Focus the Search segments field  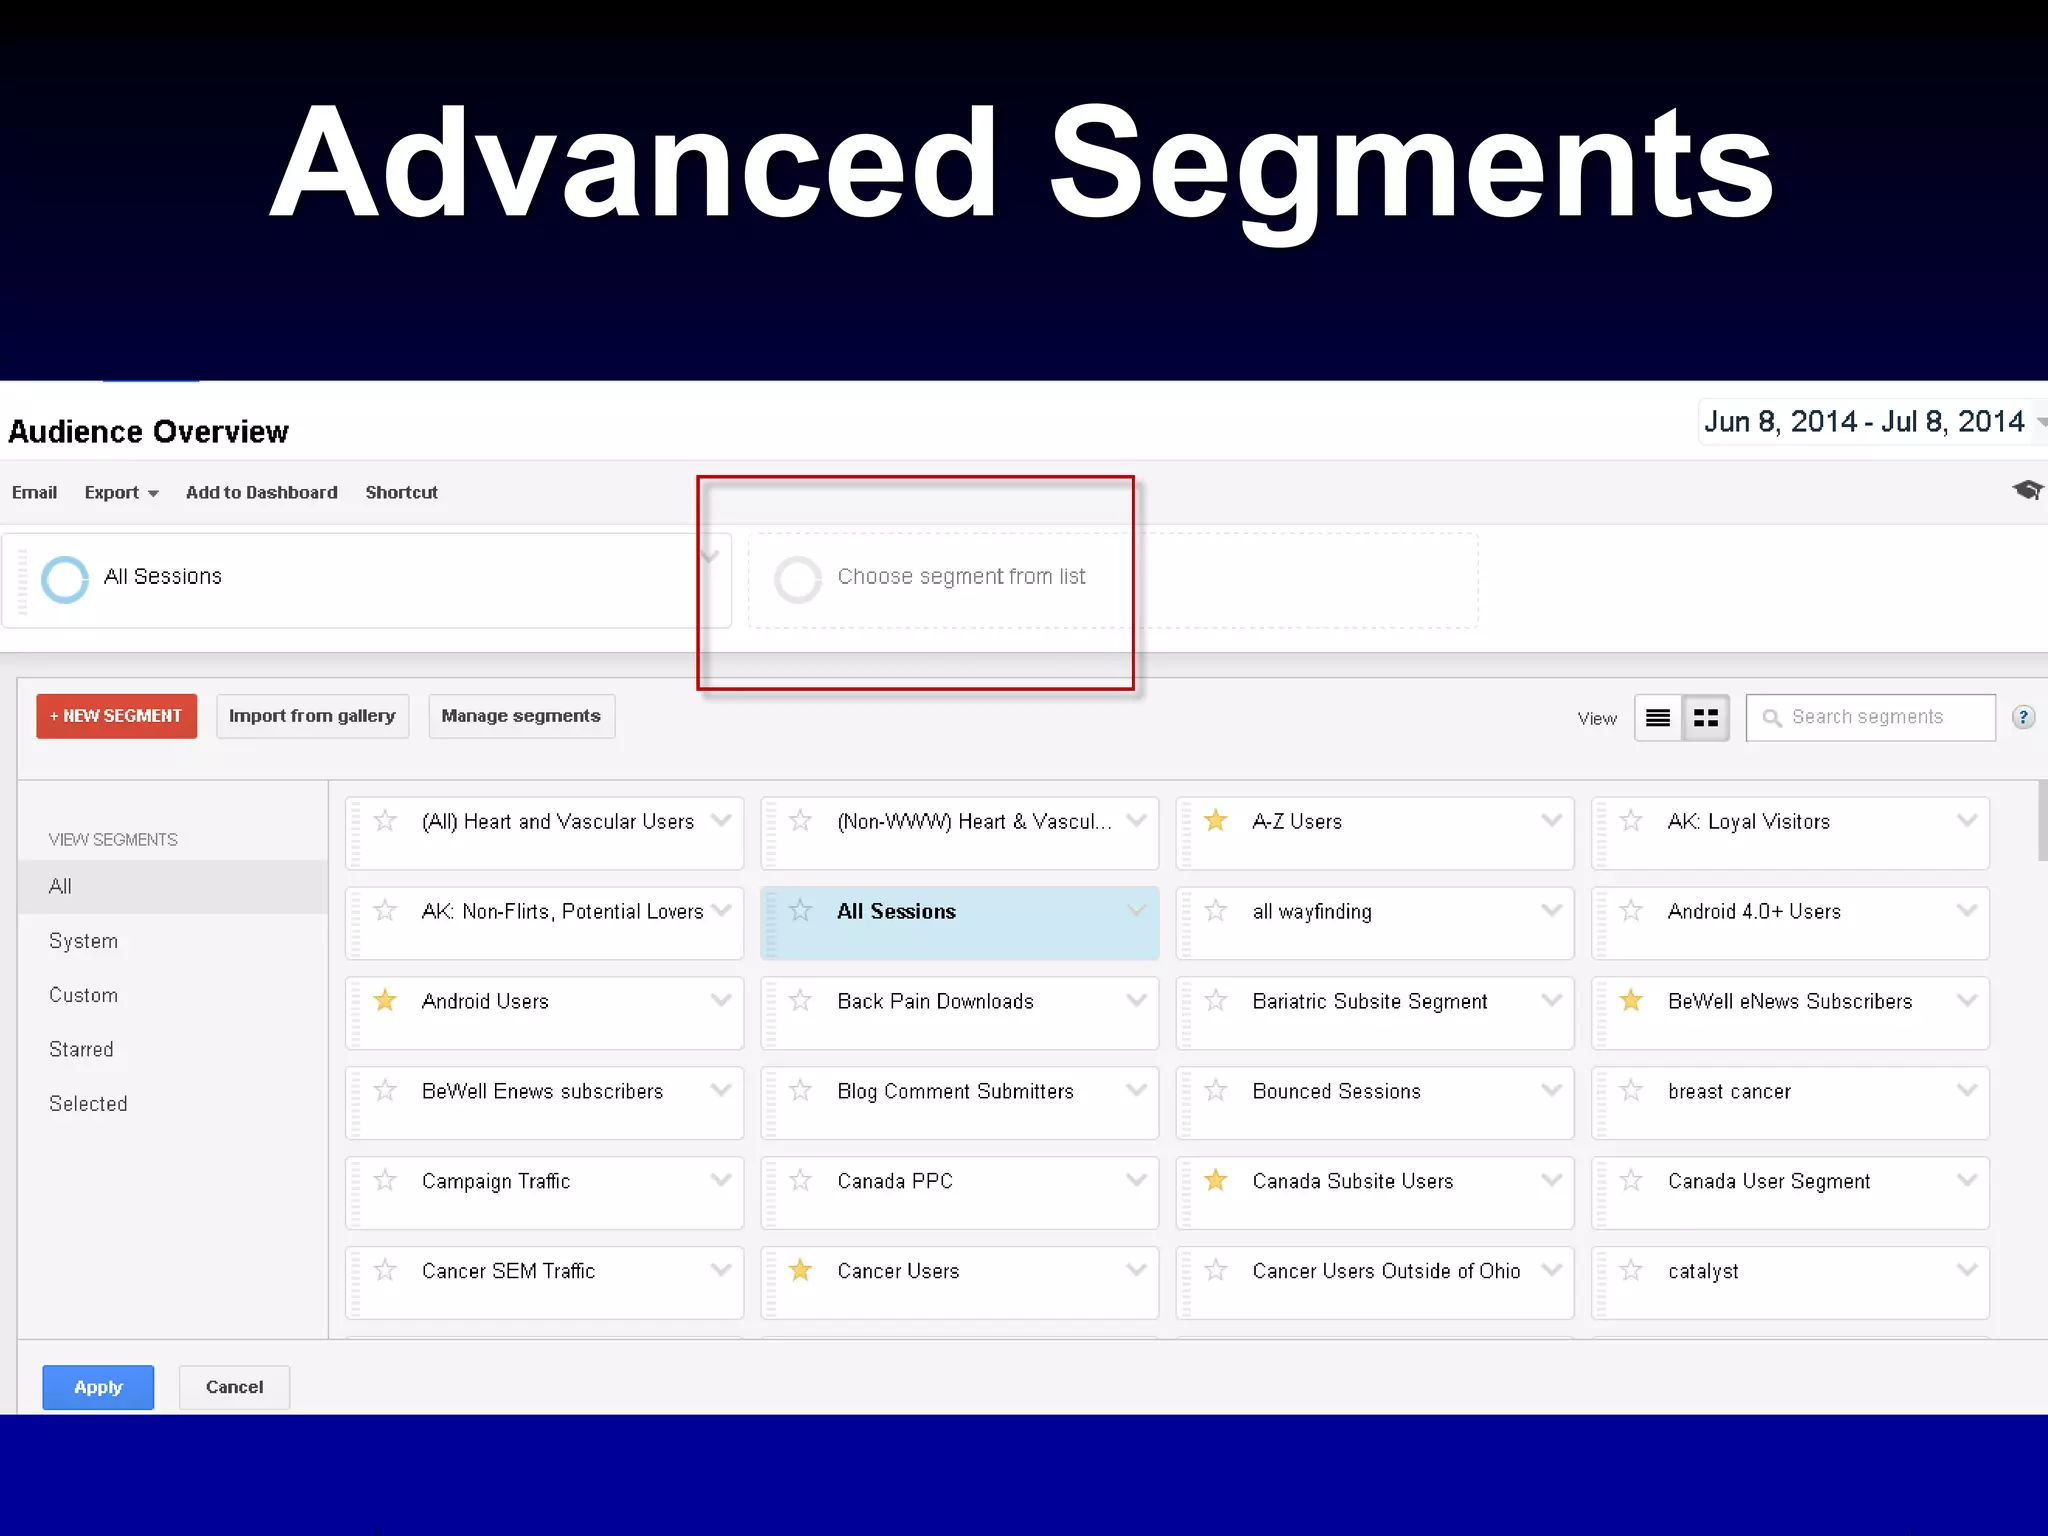click(x=1870, y=717)
